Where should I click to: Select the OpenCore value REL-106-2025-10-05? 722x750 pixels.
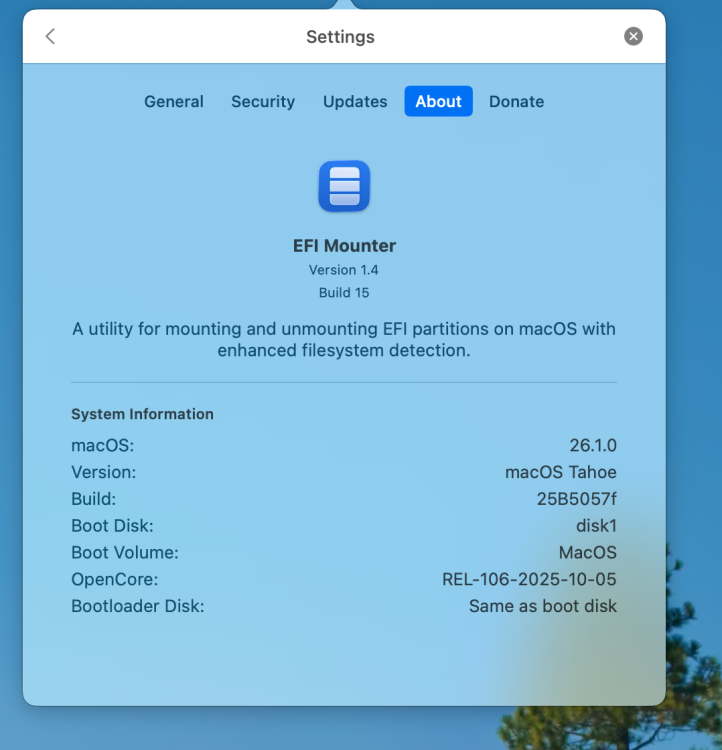(529, 579)
